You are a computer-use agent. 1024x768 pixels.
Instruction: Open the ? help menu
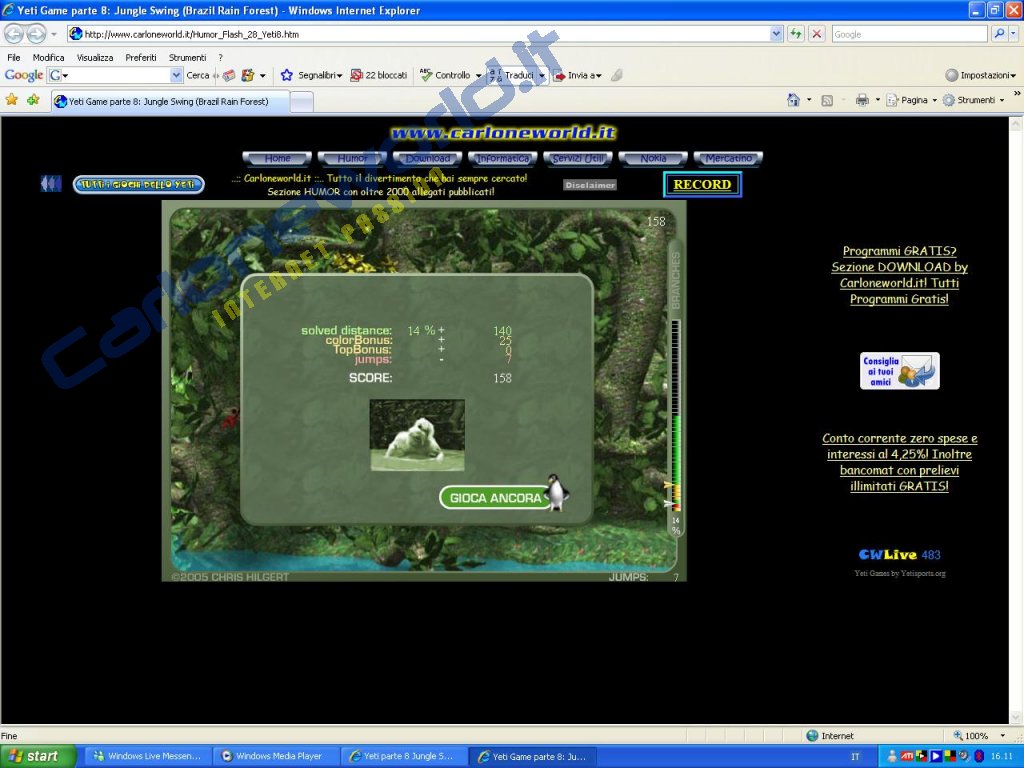(x=221, y=57)
